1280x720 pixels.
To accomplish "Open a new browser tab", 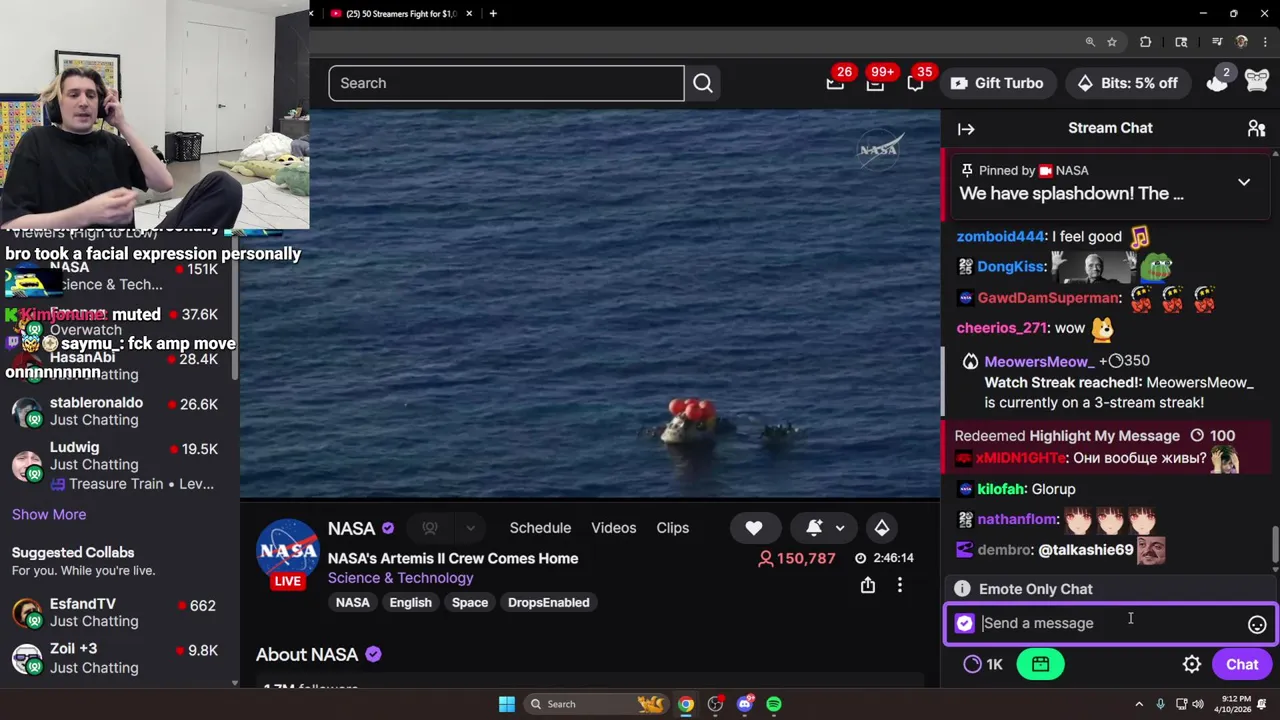I will [x=493, y=14].
